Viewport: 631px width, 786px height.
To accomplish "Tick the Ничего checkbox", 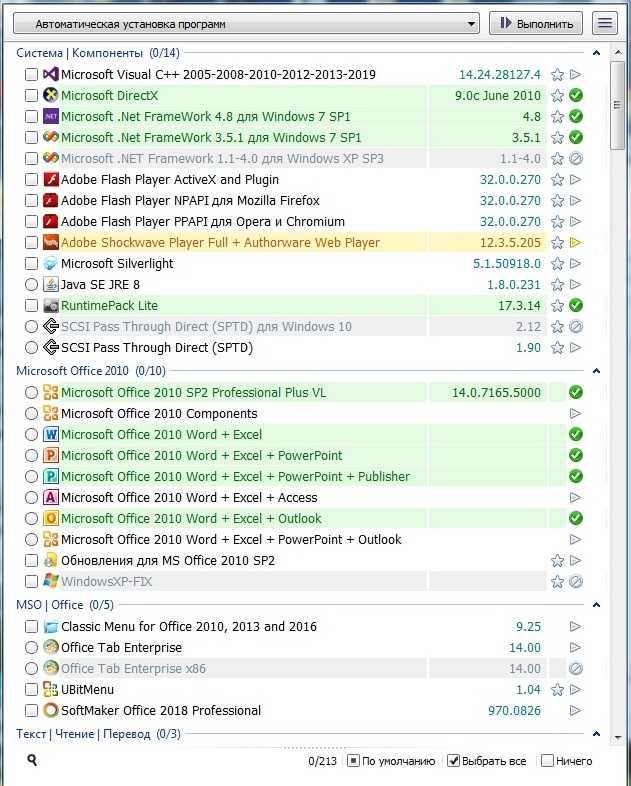I will 547,761.
